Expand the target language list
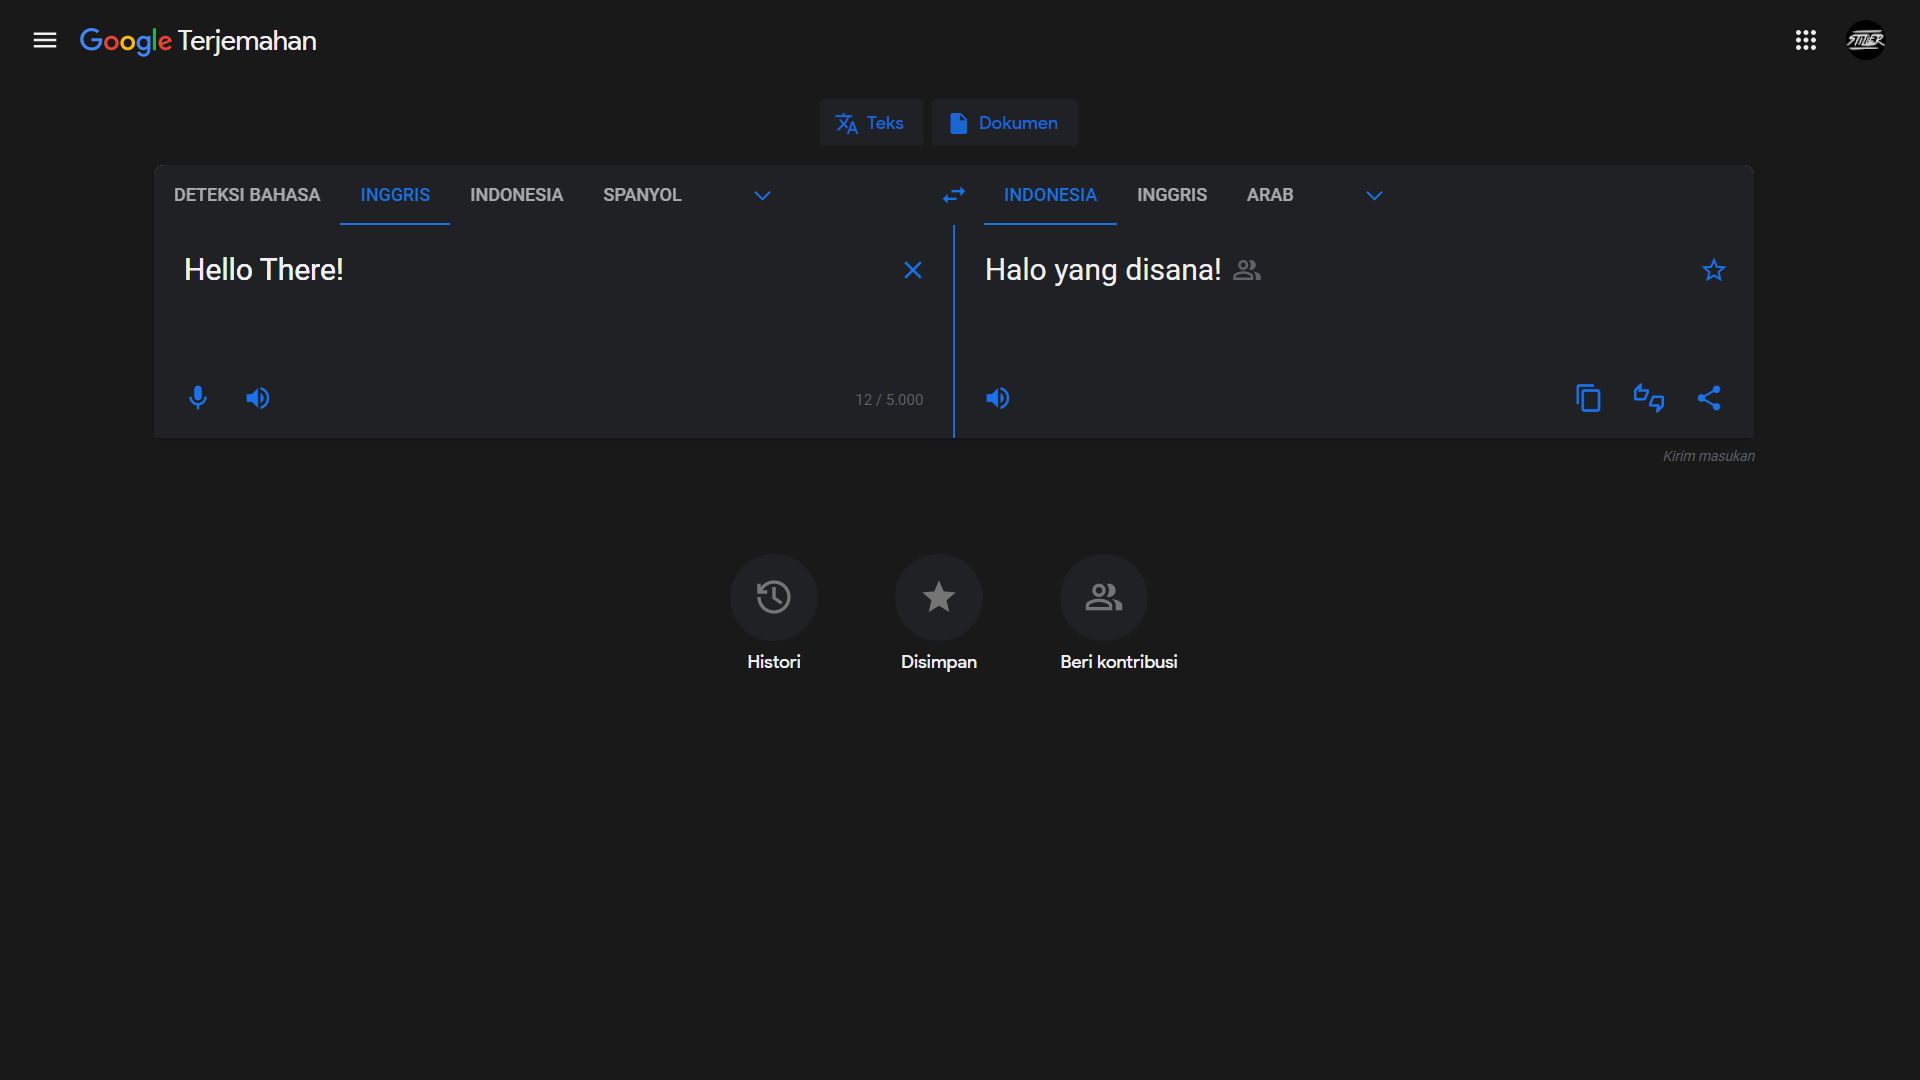The width and height of the screenshot is (1920, 1080). click(1374, 195)
